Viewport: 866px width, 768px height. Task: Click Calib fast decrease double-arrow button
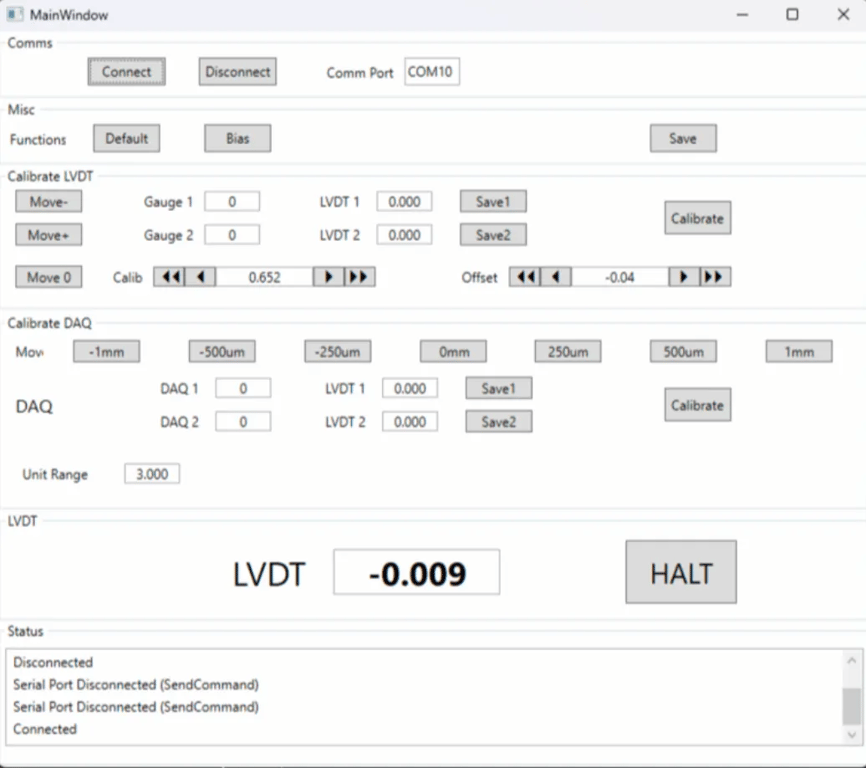[x=170, y=277]
